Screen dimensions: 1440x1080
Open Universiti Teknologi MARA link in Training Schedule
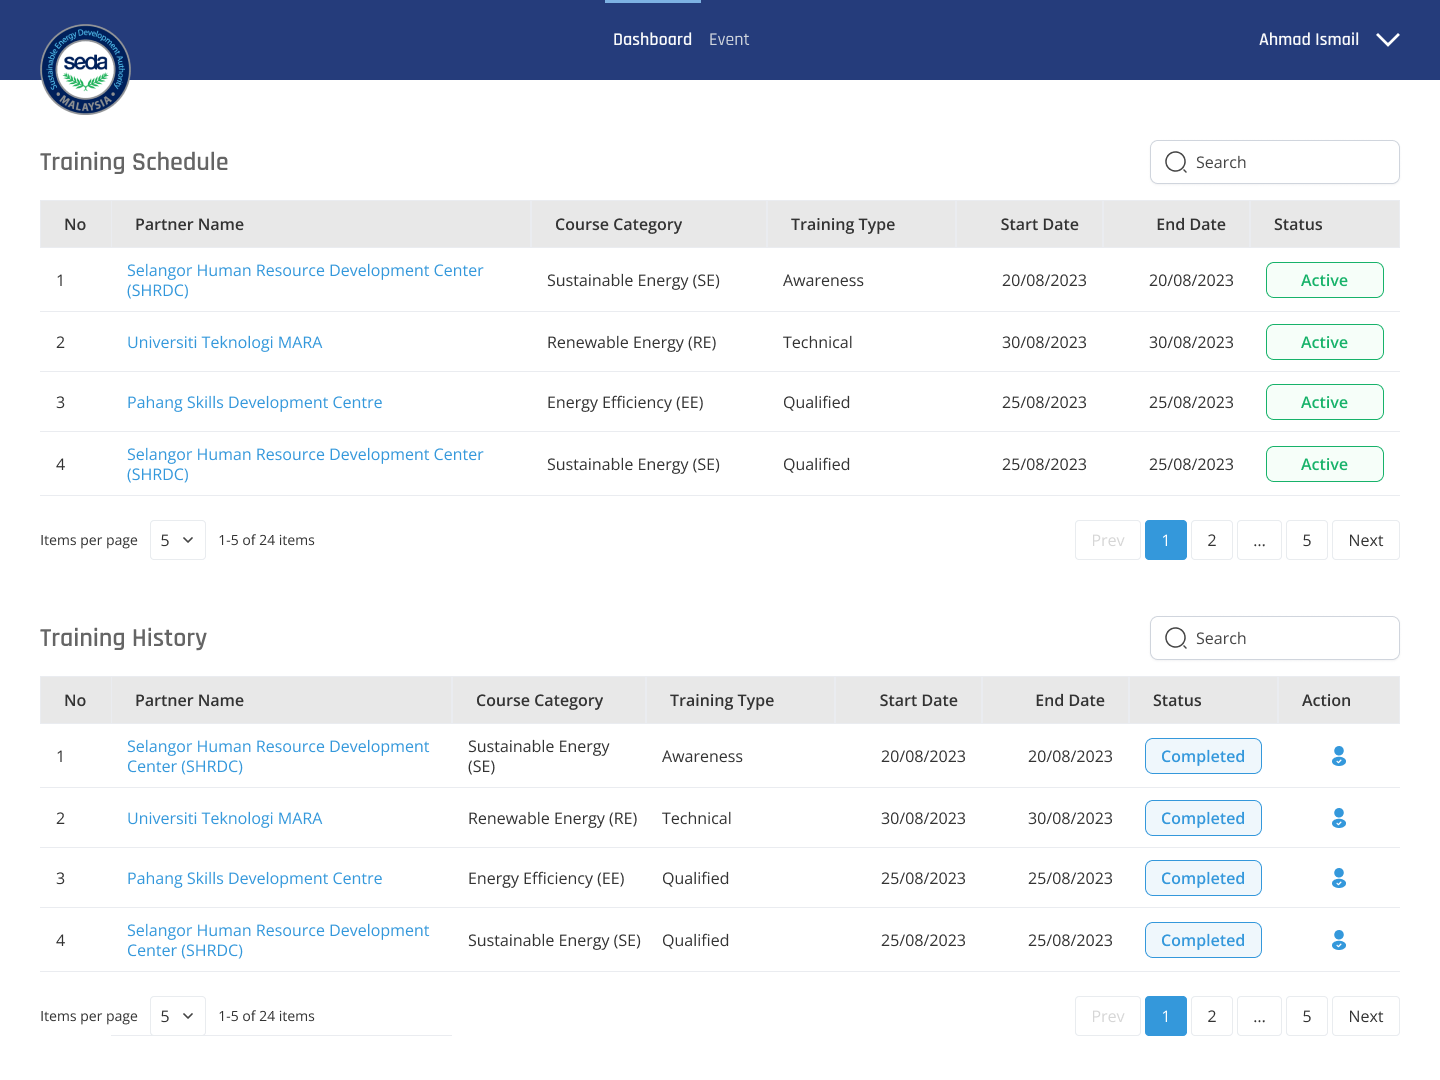(224, 342)
